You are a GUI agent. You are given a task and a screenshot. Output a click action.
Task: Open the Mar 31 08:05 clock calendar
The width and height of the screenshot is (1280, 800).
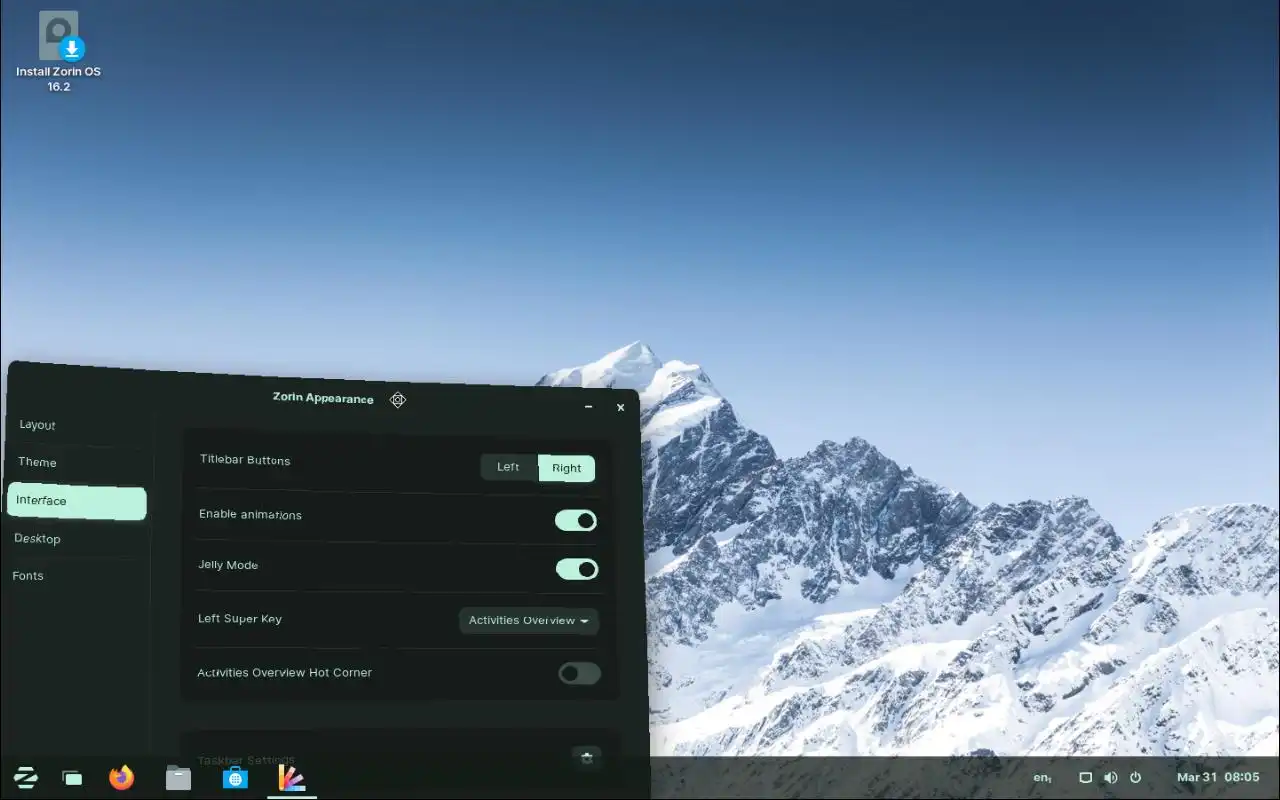click(1218, 777)
